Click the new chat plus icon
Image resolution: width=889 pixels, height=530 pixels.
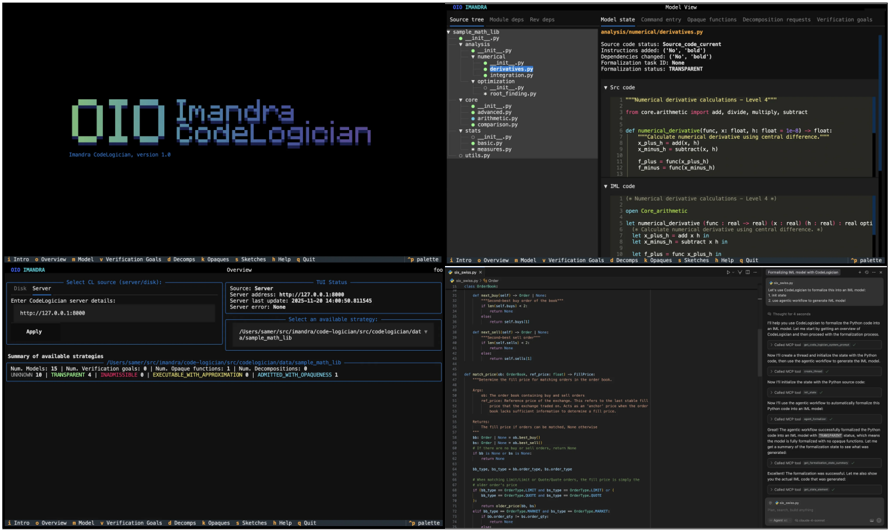[860, 272]
